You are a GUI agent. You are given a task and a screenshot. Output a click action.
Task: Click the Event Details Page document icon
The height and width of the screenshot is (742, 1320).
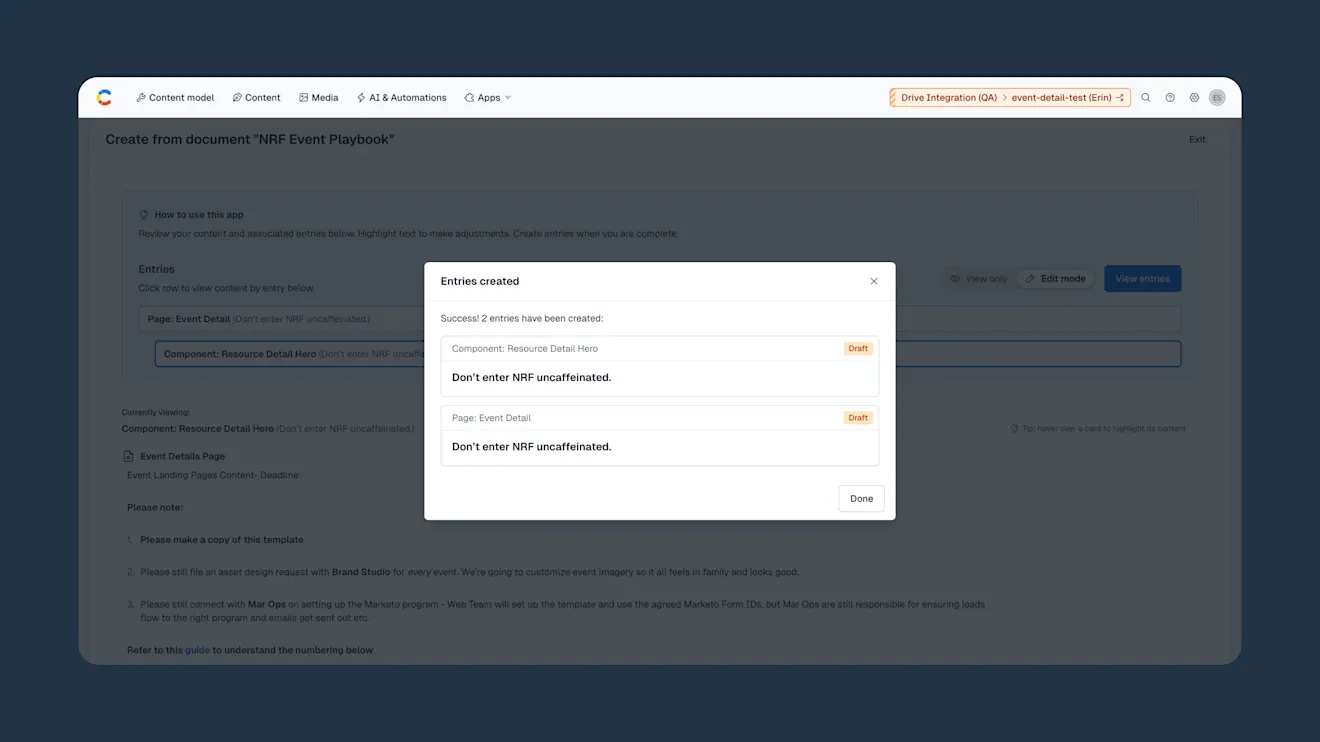(x=128, y=456)
